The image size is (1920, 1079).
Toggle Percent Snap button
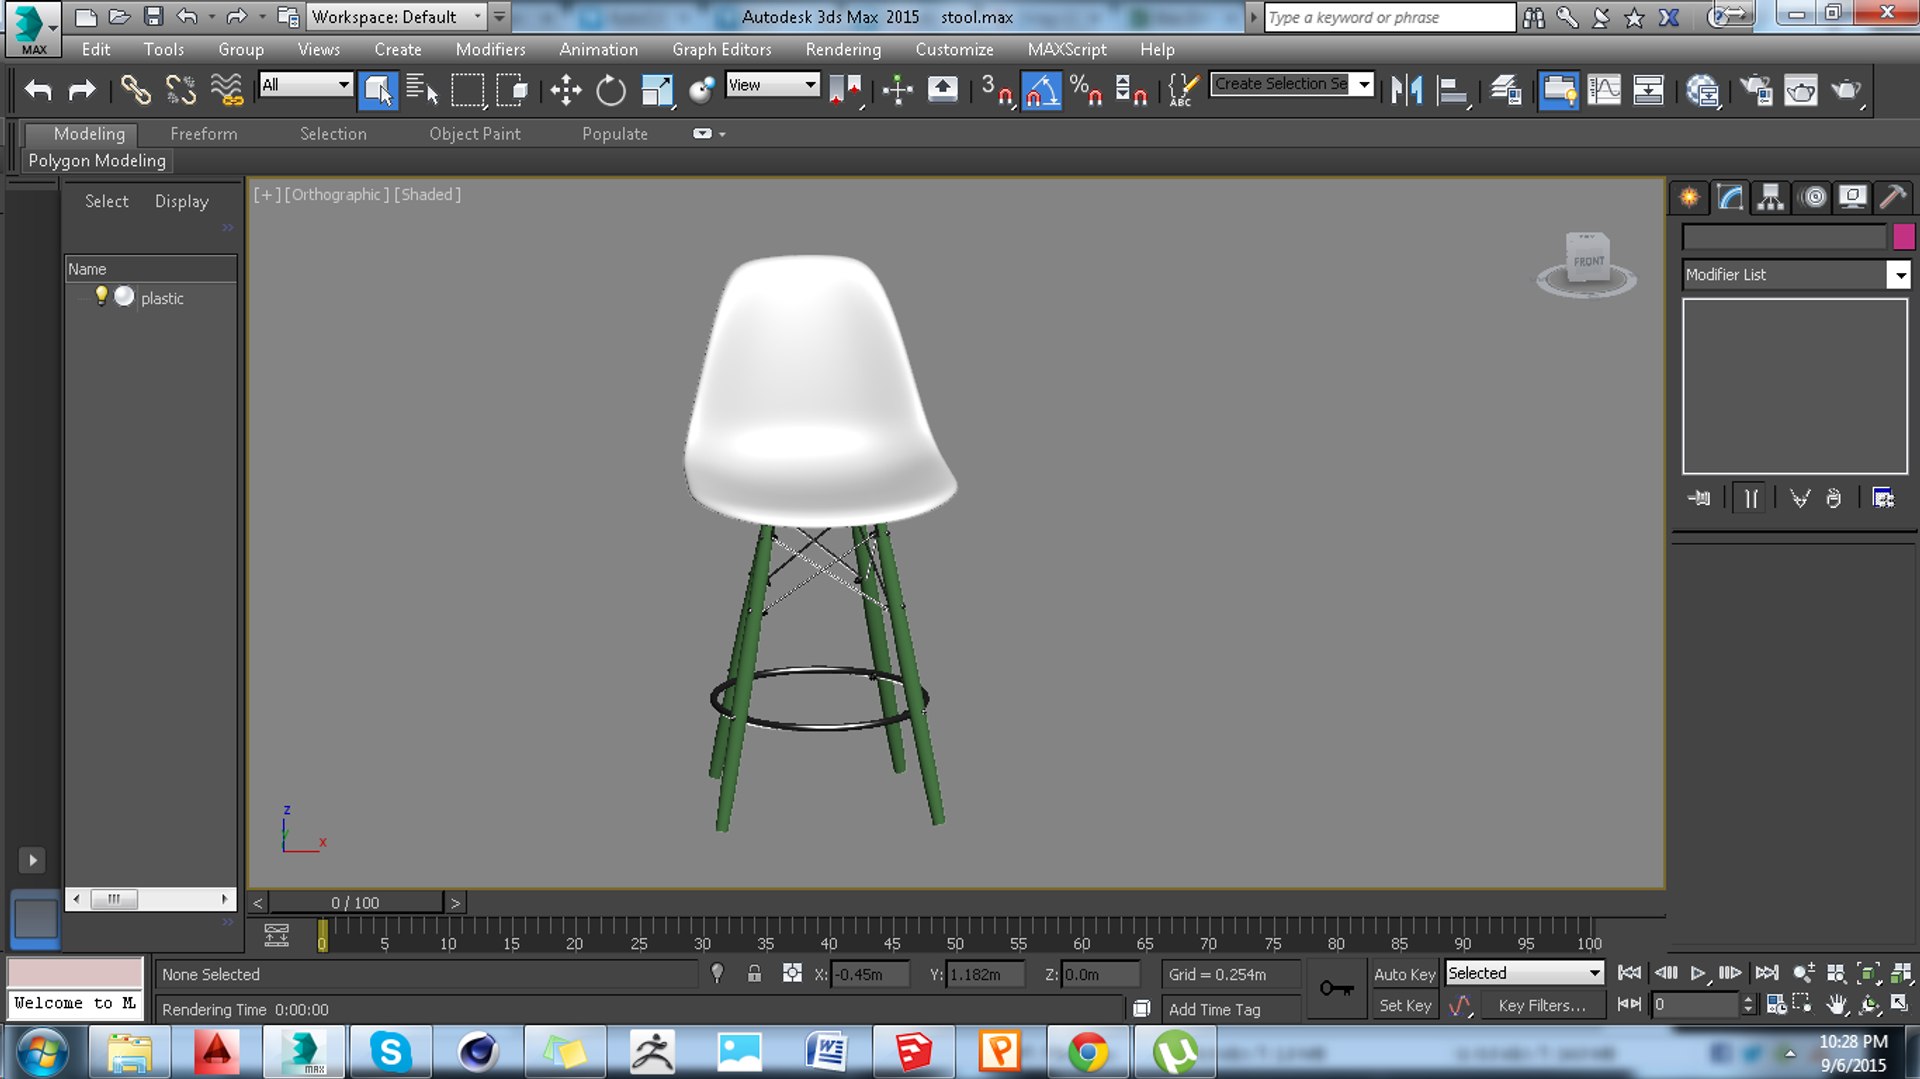[x=1086, y=90]
